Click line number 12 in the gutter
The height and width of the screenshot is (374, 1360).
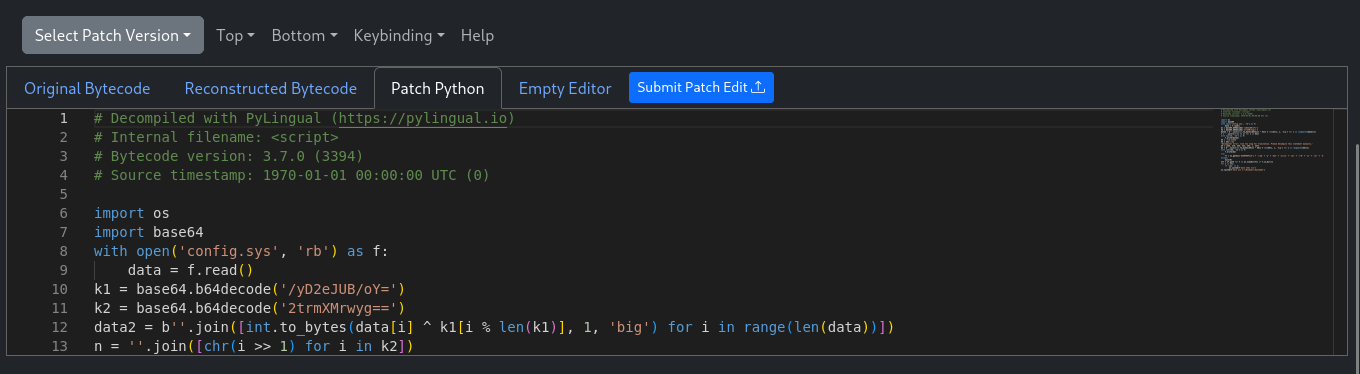point(59,327)
